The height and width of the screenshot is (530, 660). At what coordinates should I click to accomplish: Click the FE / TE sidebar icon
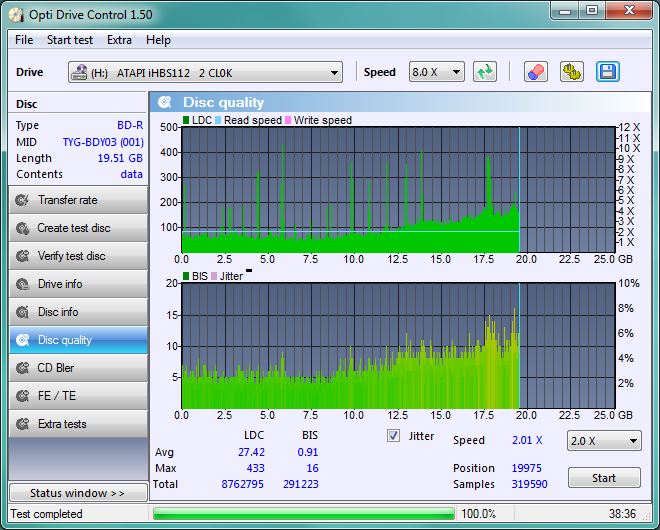coord(22,396)
